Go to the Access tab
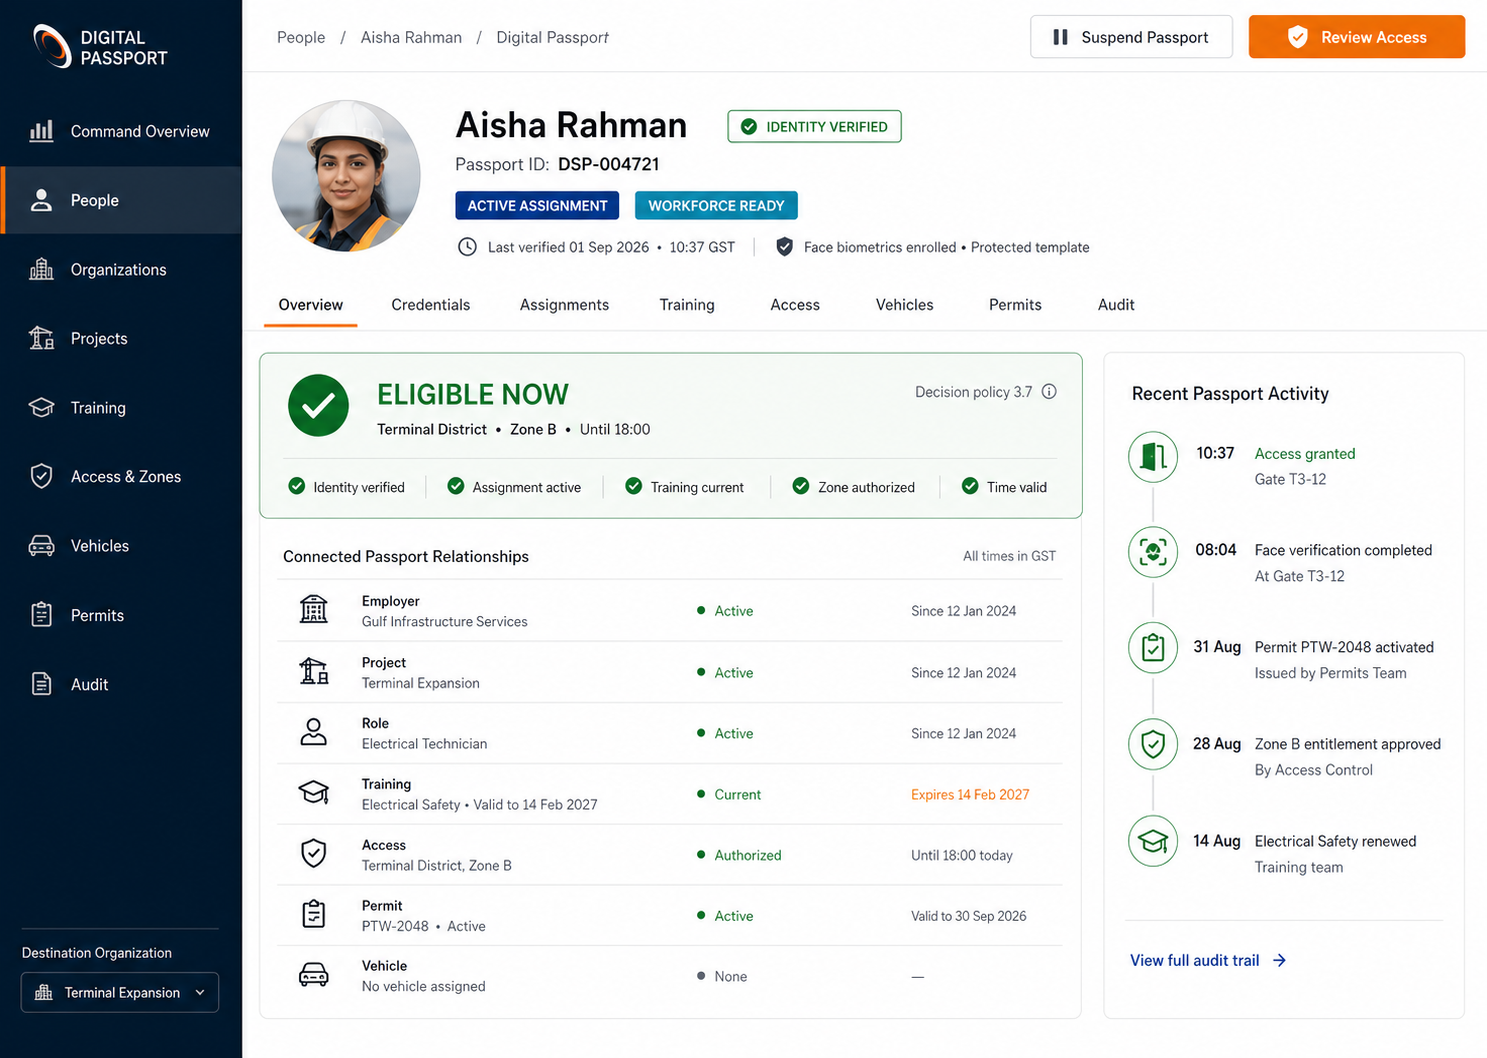The image size is (1487, 1058). tap(795, 305)
